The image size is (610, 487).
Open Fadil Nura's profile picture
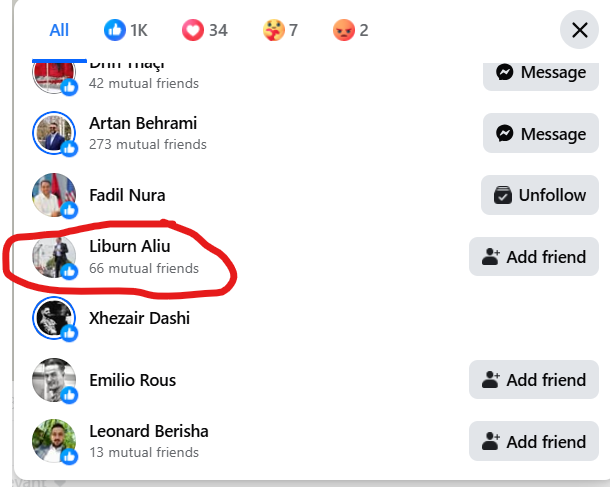[54, 194]
